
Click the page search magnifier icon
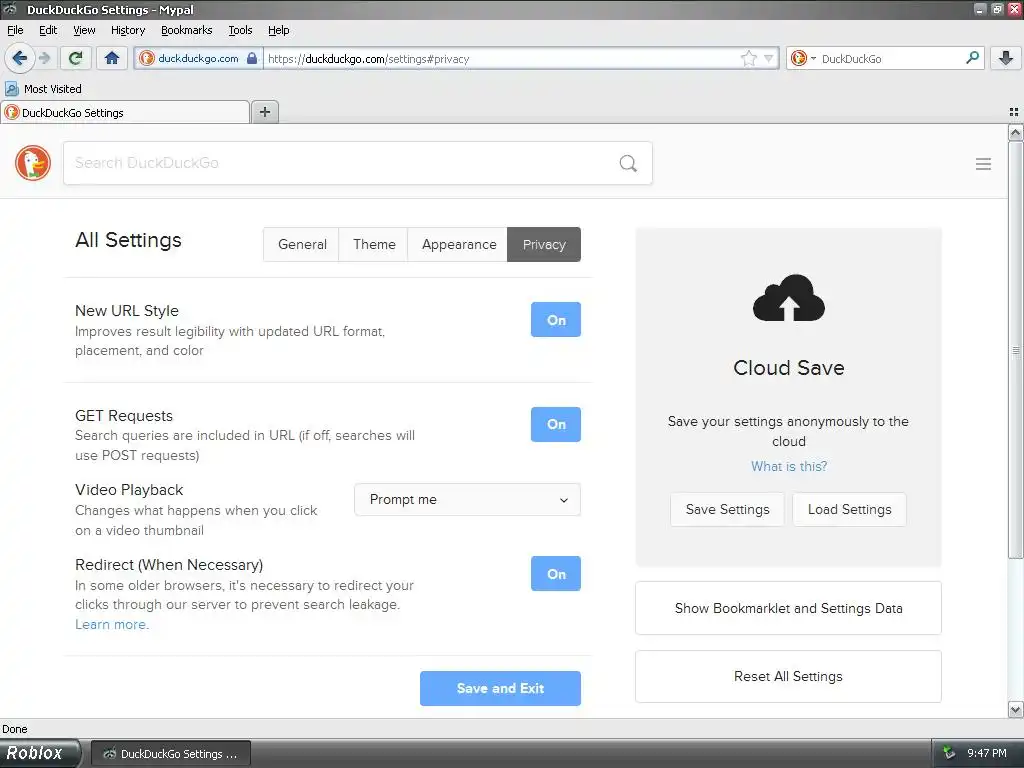click(628, 163)
